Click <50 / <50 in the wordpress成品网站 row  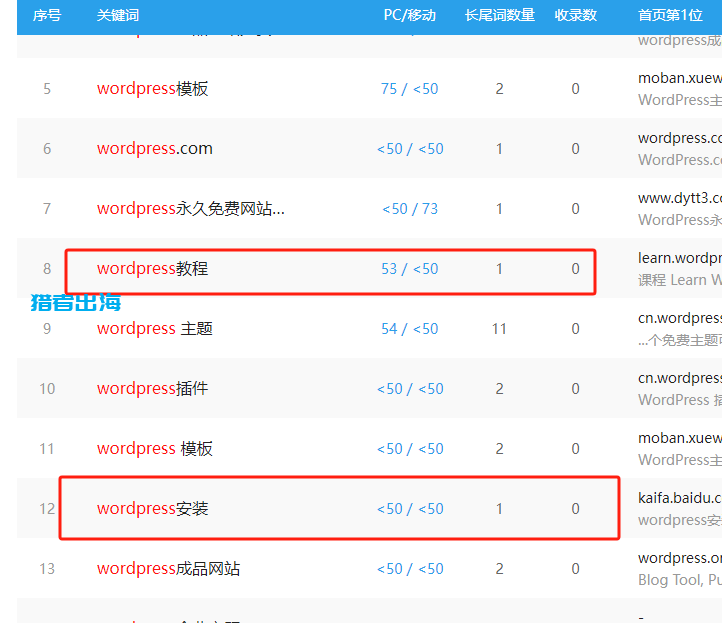[410, 569]
